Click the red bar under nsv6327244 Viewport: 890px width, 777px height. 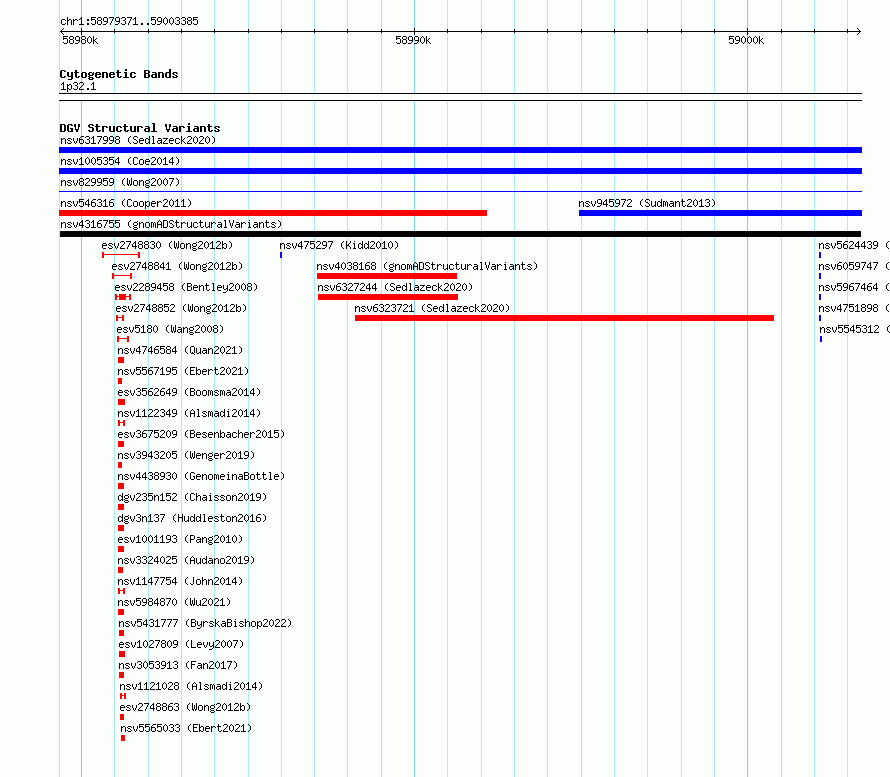(388, 297)
